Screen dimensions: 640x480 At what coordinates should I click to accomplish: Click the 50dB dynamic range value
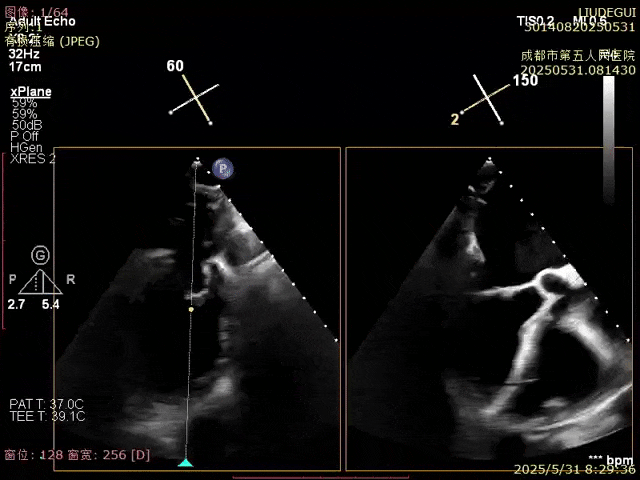[x=26, y=125]
